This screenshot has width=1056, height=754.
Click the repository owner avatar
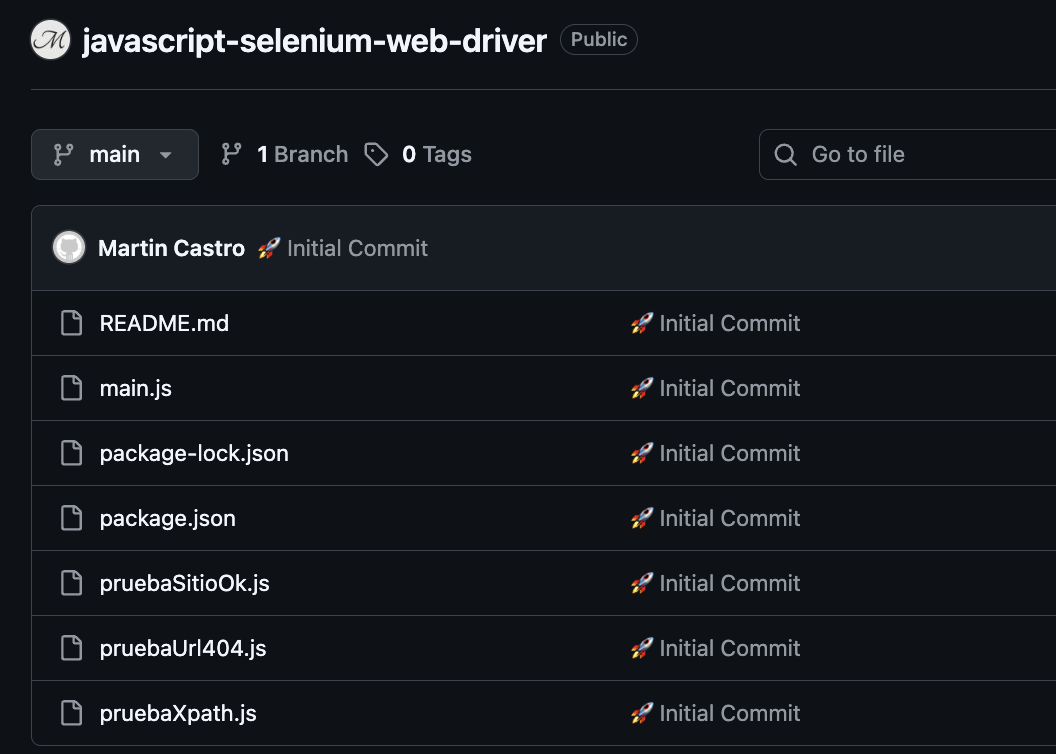(x=49, y=40)
